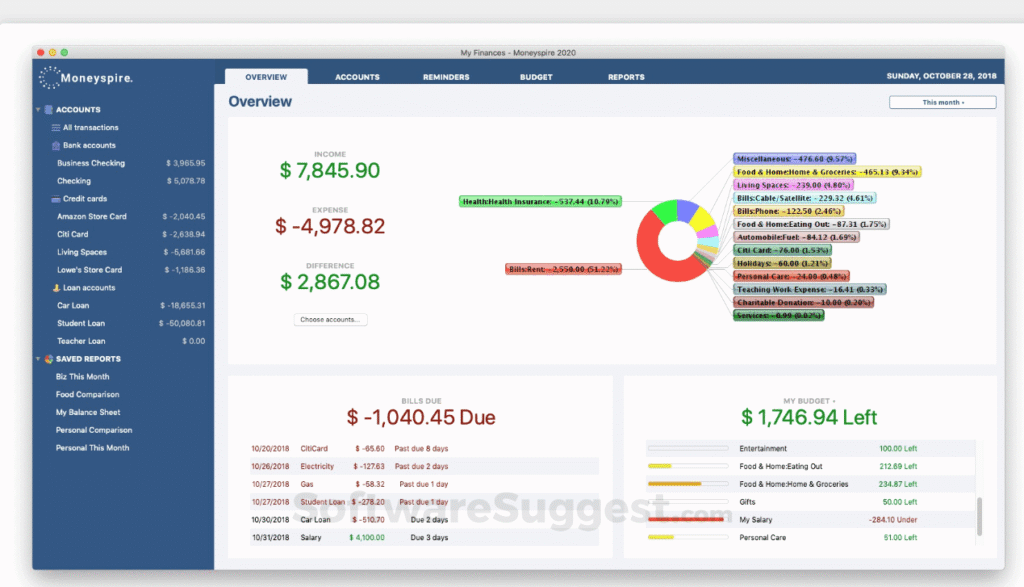Click the Bills:Cable/Satellite chart label
The height and width of the screenshot is (587, 1024).
[805, 198]
